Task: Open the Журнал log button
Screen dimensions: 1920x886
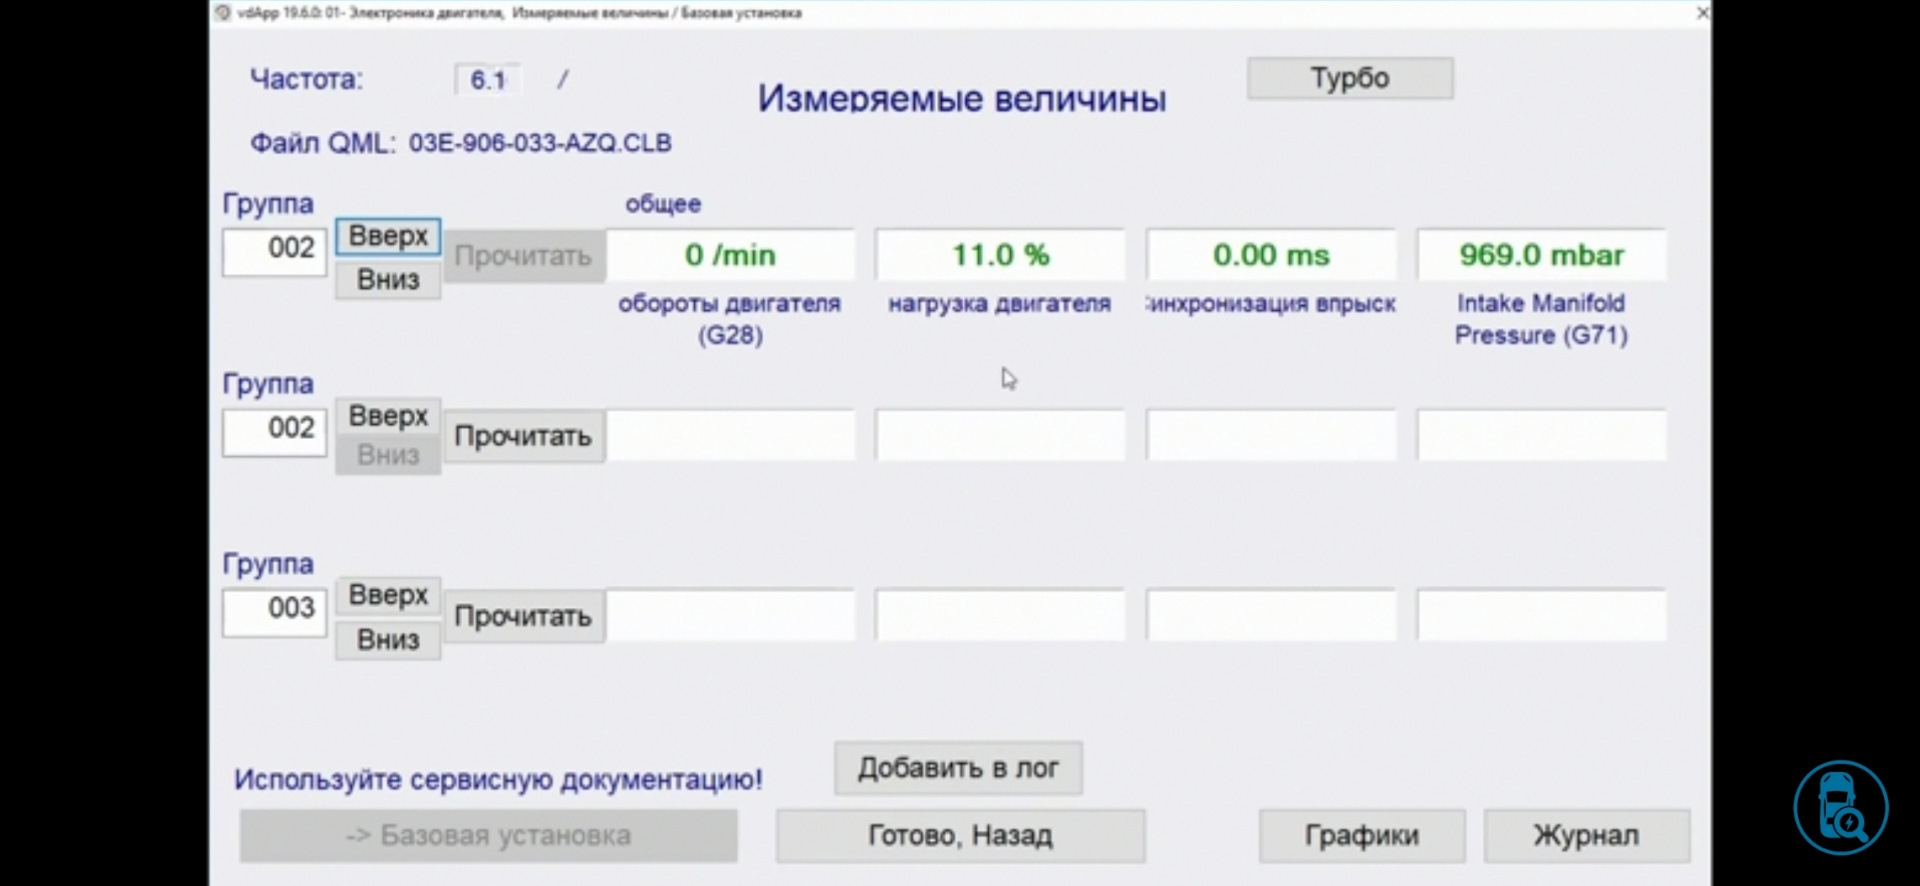Action: tap(1586, 836)
